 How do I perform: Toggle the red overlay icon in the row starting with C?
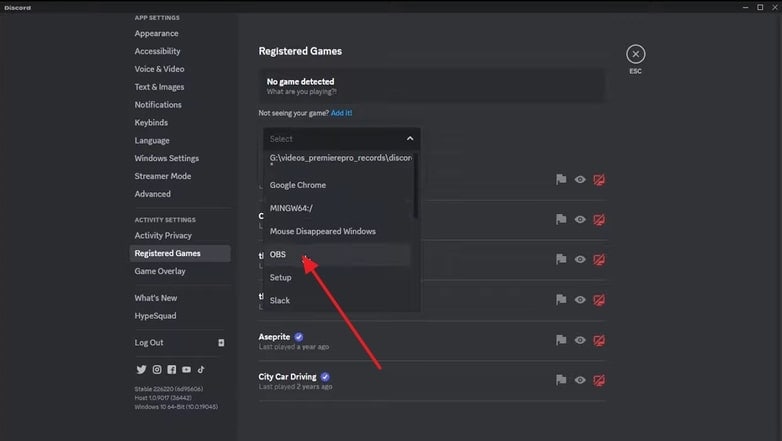tap(599, 220)
